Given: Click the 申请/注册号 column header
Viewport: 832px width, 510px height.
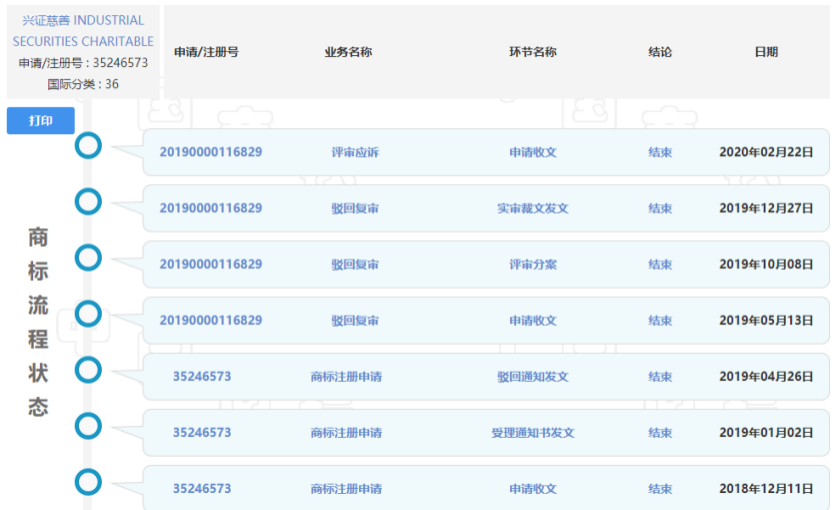Looking at the screenshot, I should click(206, 52).
